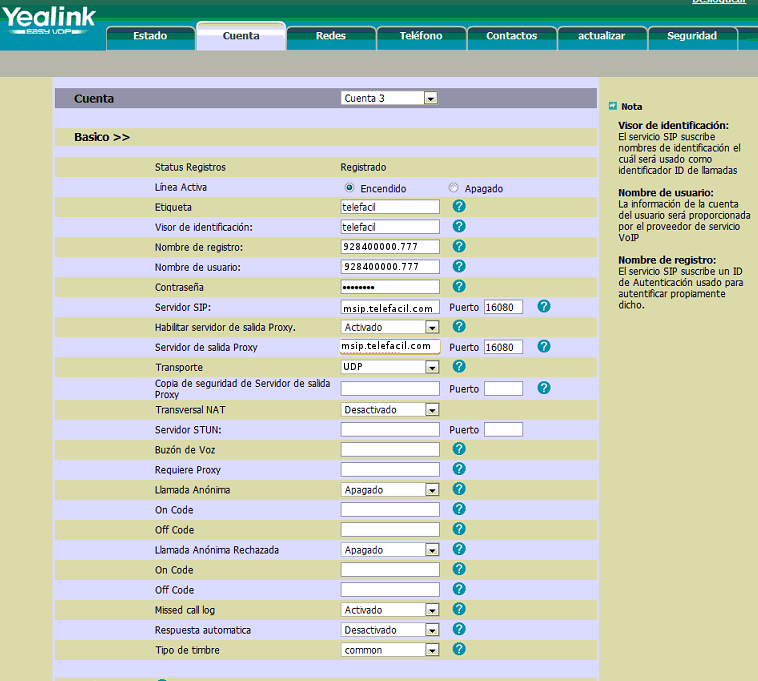Select Apagado radio for Línea Activa
This screenshot has width=758, height=681.
454,188
